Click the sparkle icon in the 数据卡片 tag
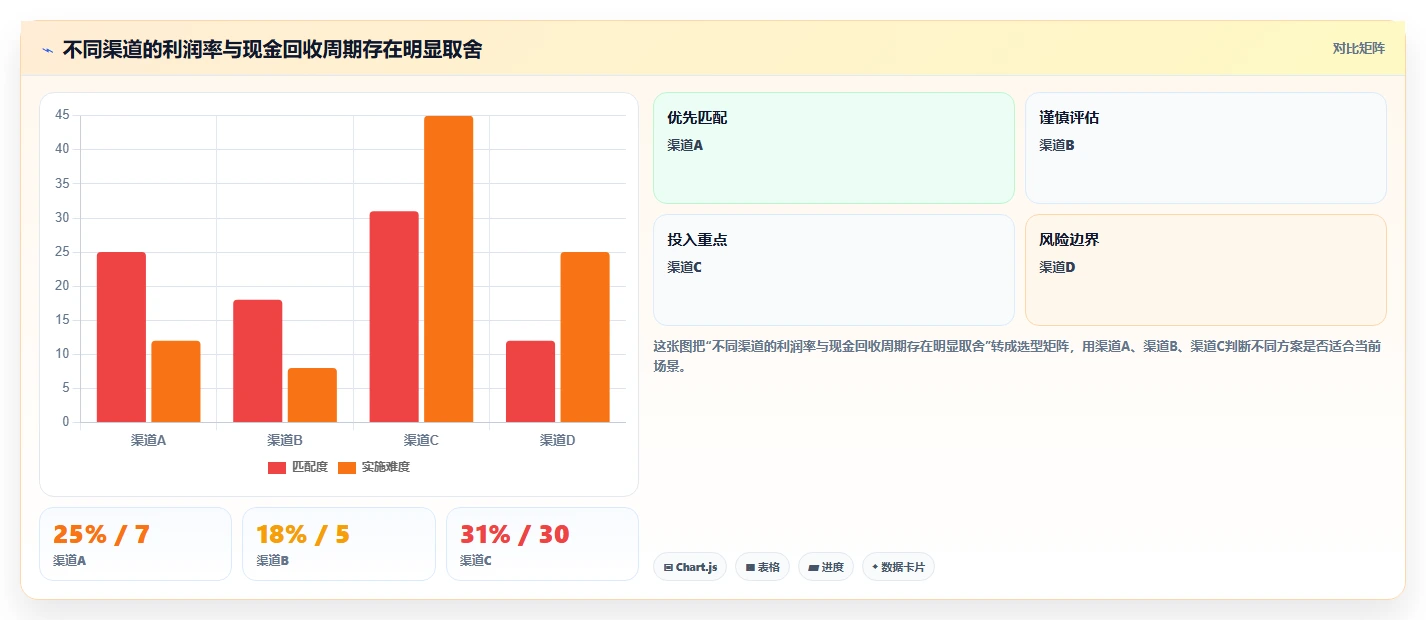The image size is (1426, 620). pos(875,567)
